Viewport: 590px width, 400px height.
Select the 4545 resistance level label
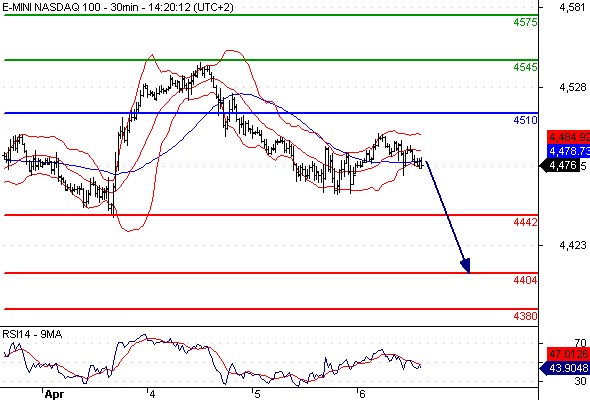coord(525,67)
